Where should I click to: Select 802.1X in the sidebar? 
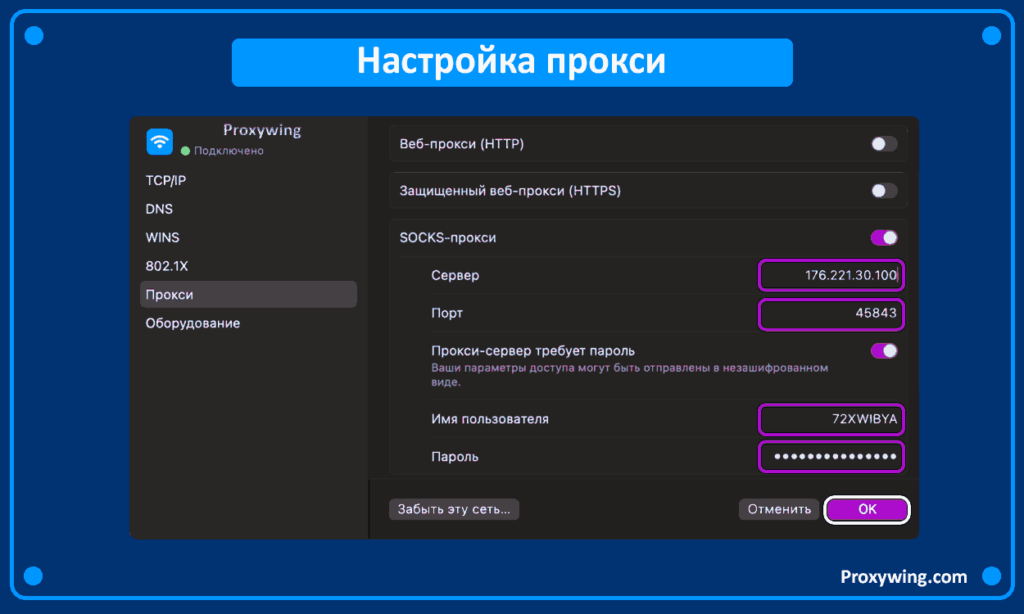pyautogui.click(x=167, y=266)
